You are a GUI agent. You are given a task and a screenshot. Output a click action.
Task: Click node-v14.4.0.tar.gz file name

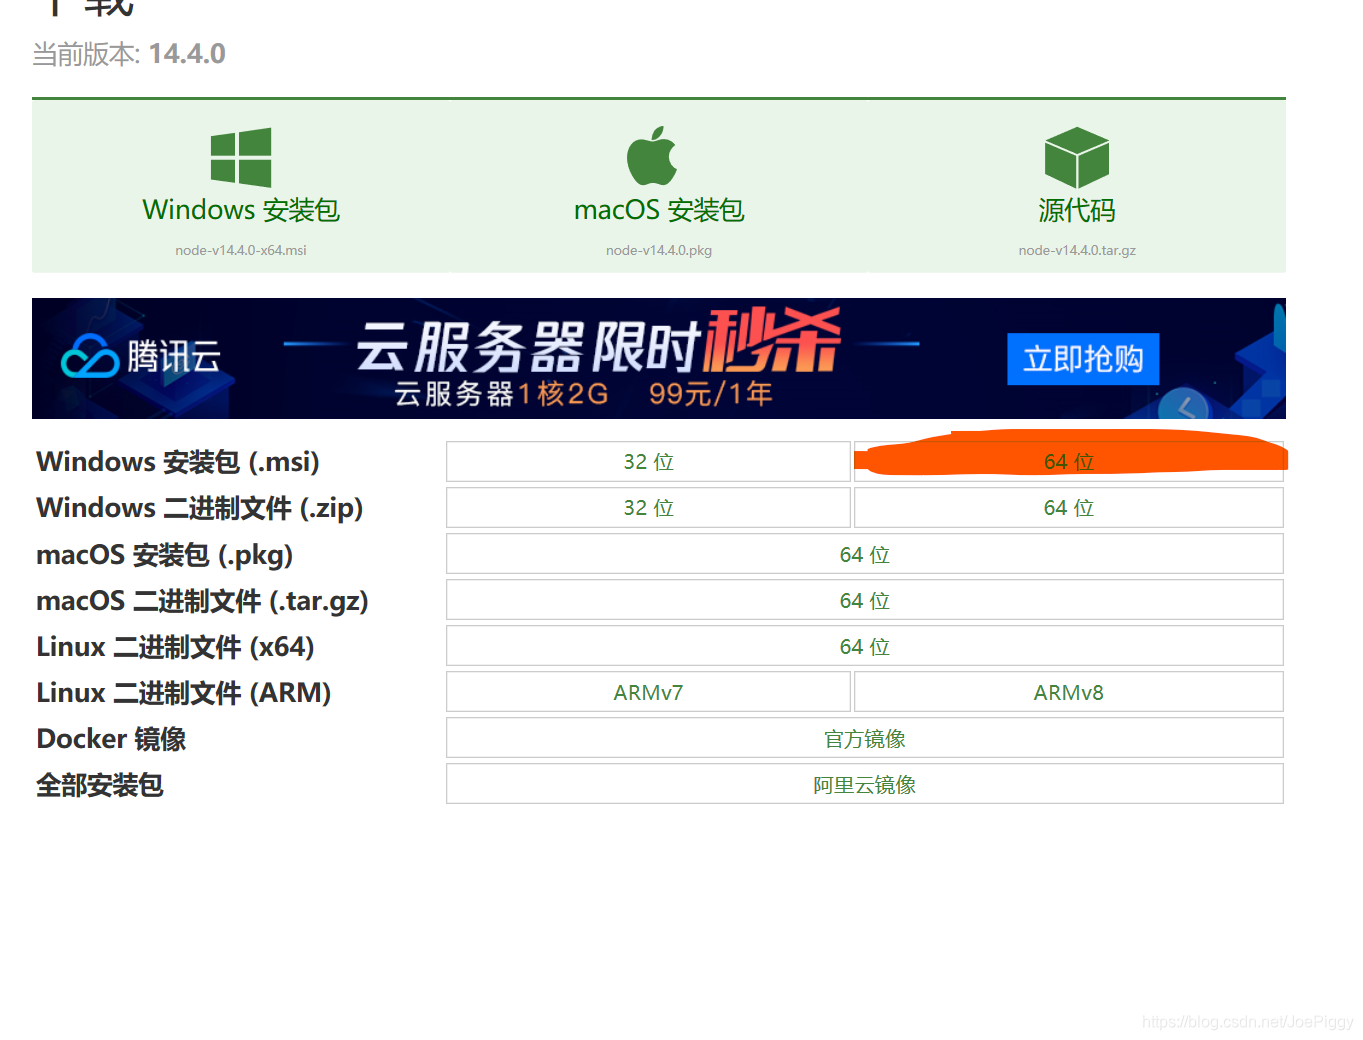click(x=1077, y=250)
